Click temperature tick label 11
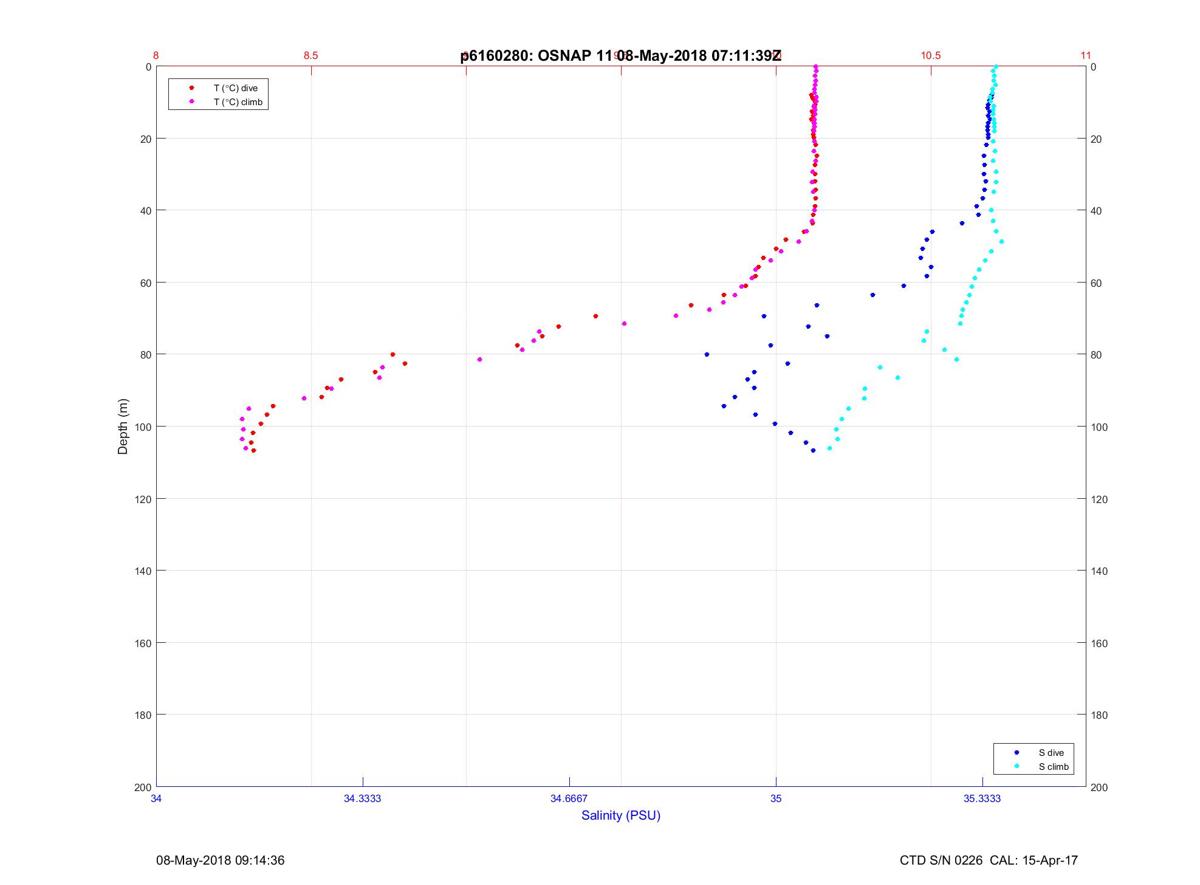This screenshot has width=1200, height=885. coord(1086,56)
